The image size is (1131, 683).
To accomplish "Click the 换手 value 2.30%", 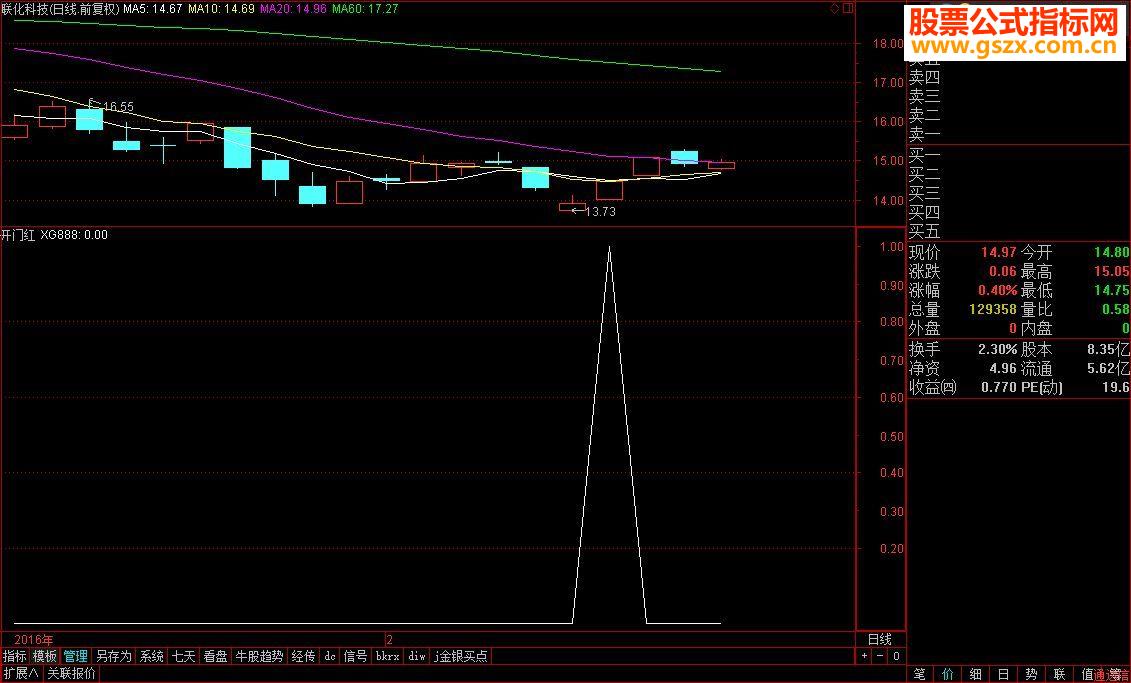I will 998,349.
